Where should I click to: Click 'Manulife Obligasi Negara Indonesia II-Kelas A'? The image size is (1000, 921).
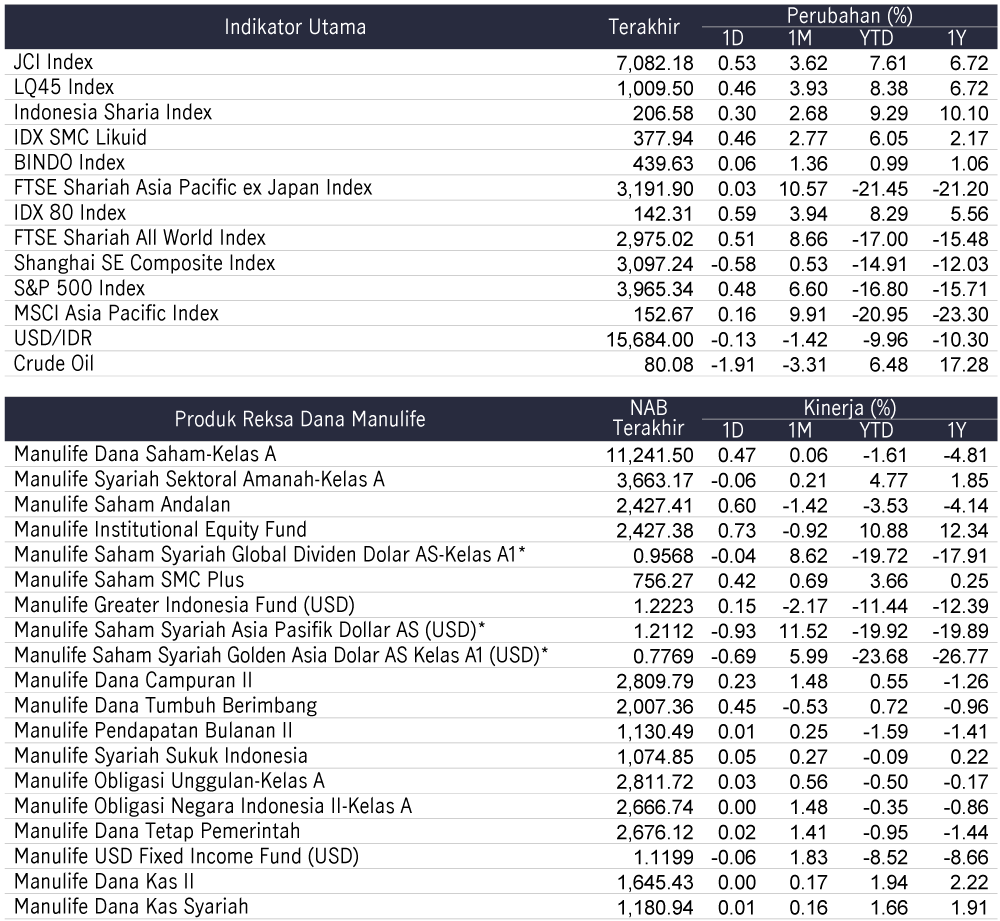[x=213, y=806]
